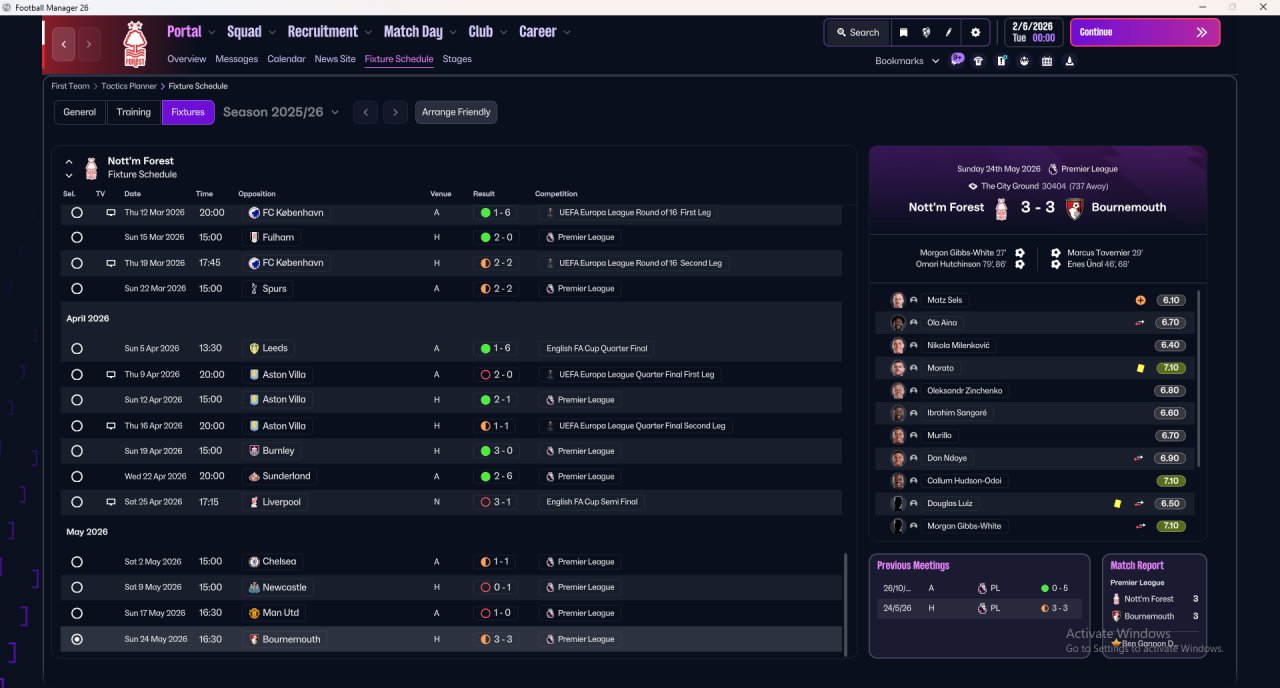The image size is (1280, 688).
Task: Click the Man Utd club badge
Action: tap(254, 613)
